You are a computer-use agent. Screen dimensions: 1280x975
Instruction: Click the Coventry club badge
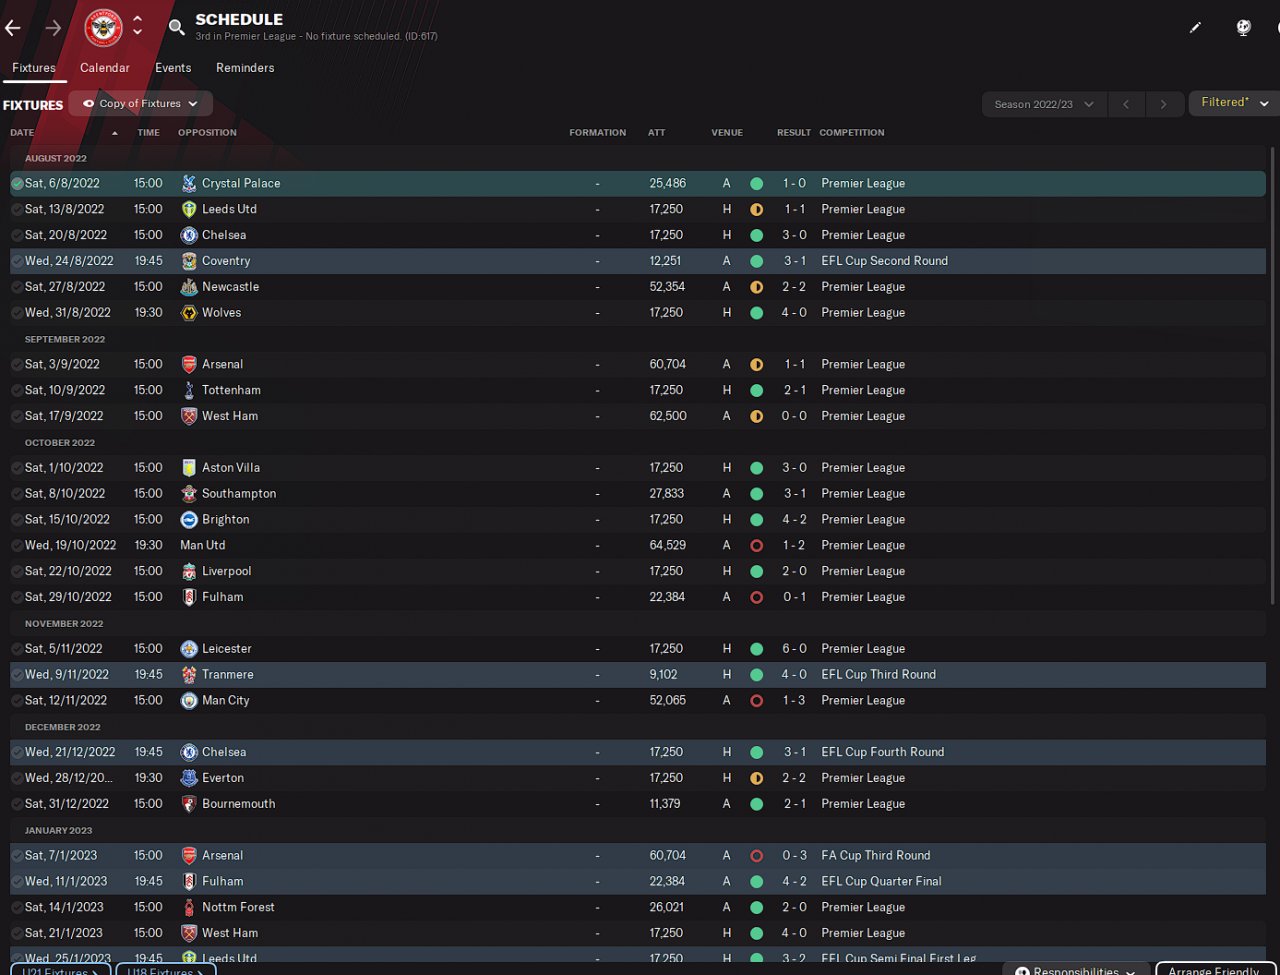[x=189, y=261]
